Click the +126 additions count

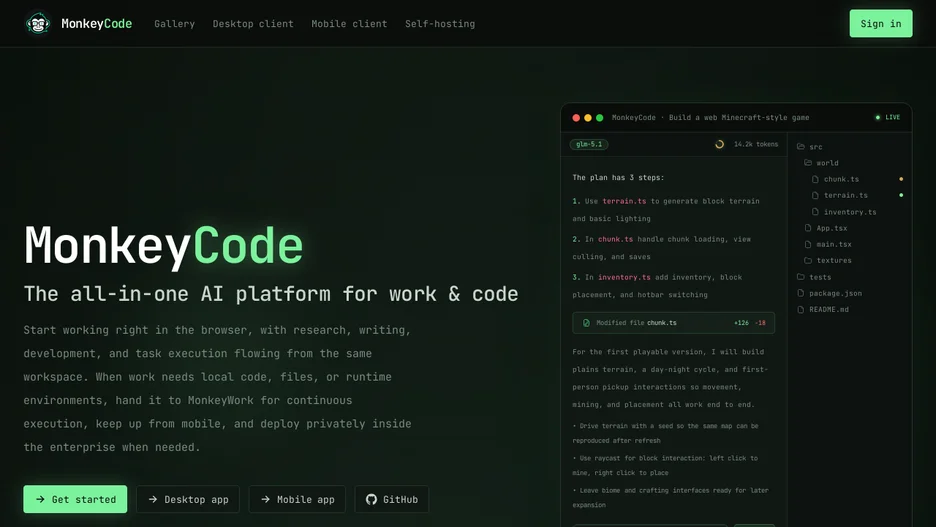pos(741,323)
